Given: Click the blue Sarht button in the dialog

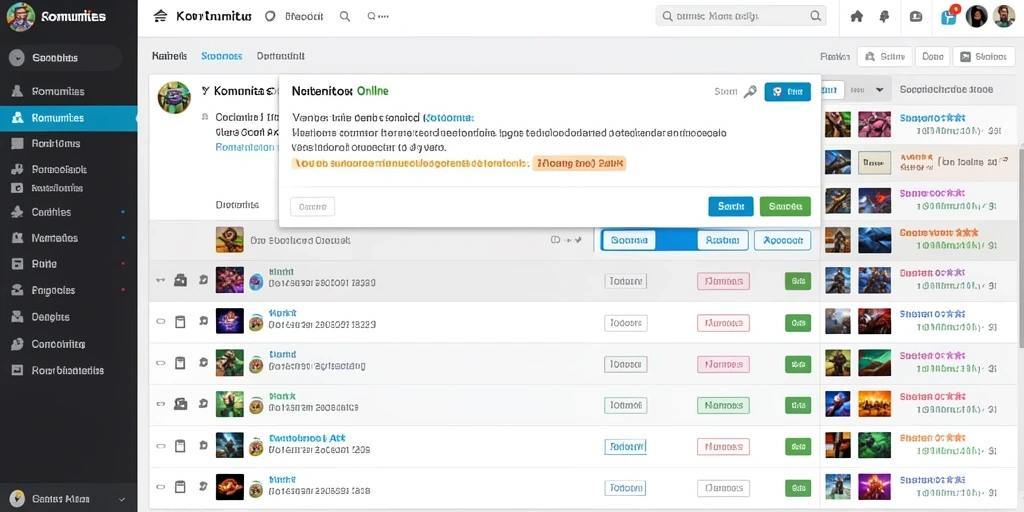Looking at the screenshot, I should coord(731,206).
